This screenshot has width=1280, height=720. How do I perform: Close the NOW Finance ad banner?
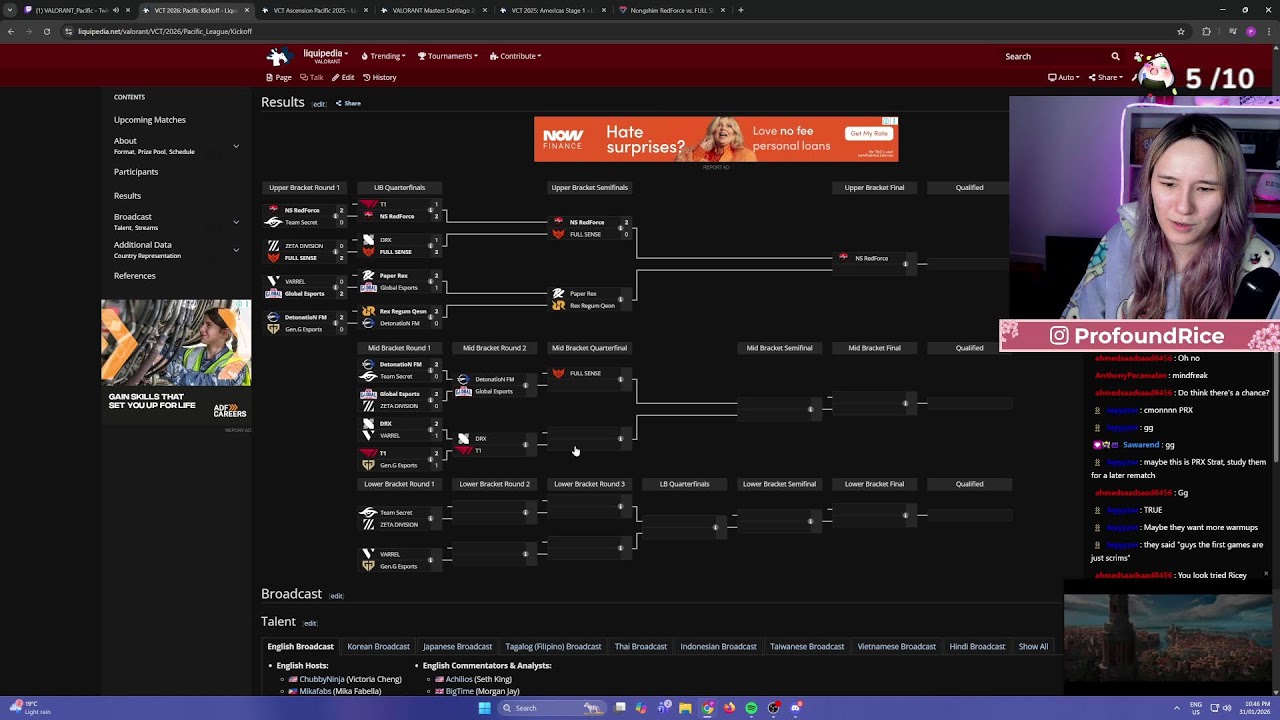click(x=894, y=121)
